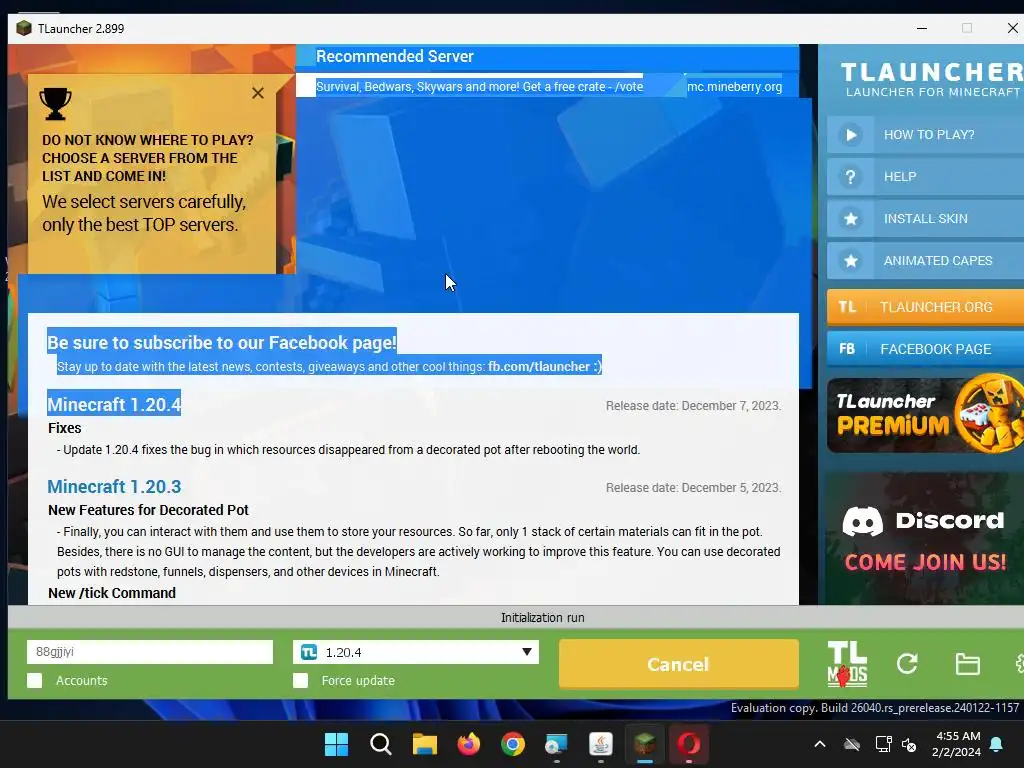
Task: Click the New /tick Command heading
Action: click(x=112, y=593)
